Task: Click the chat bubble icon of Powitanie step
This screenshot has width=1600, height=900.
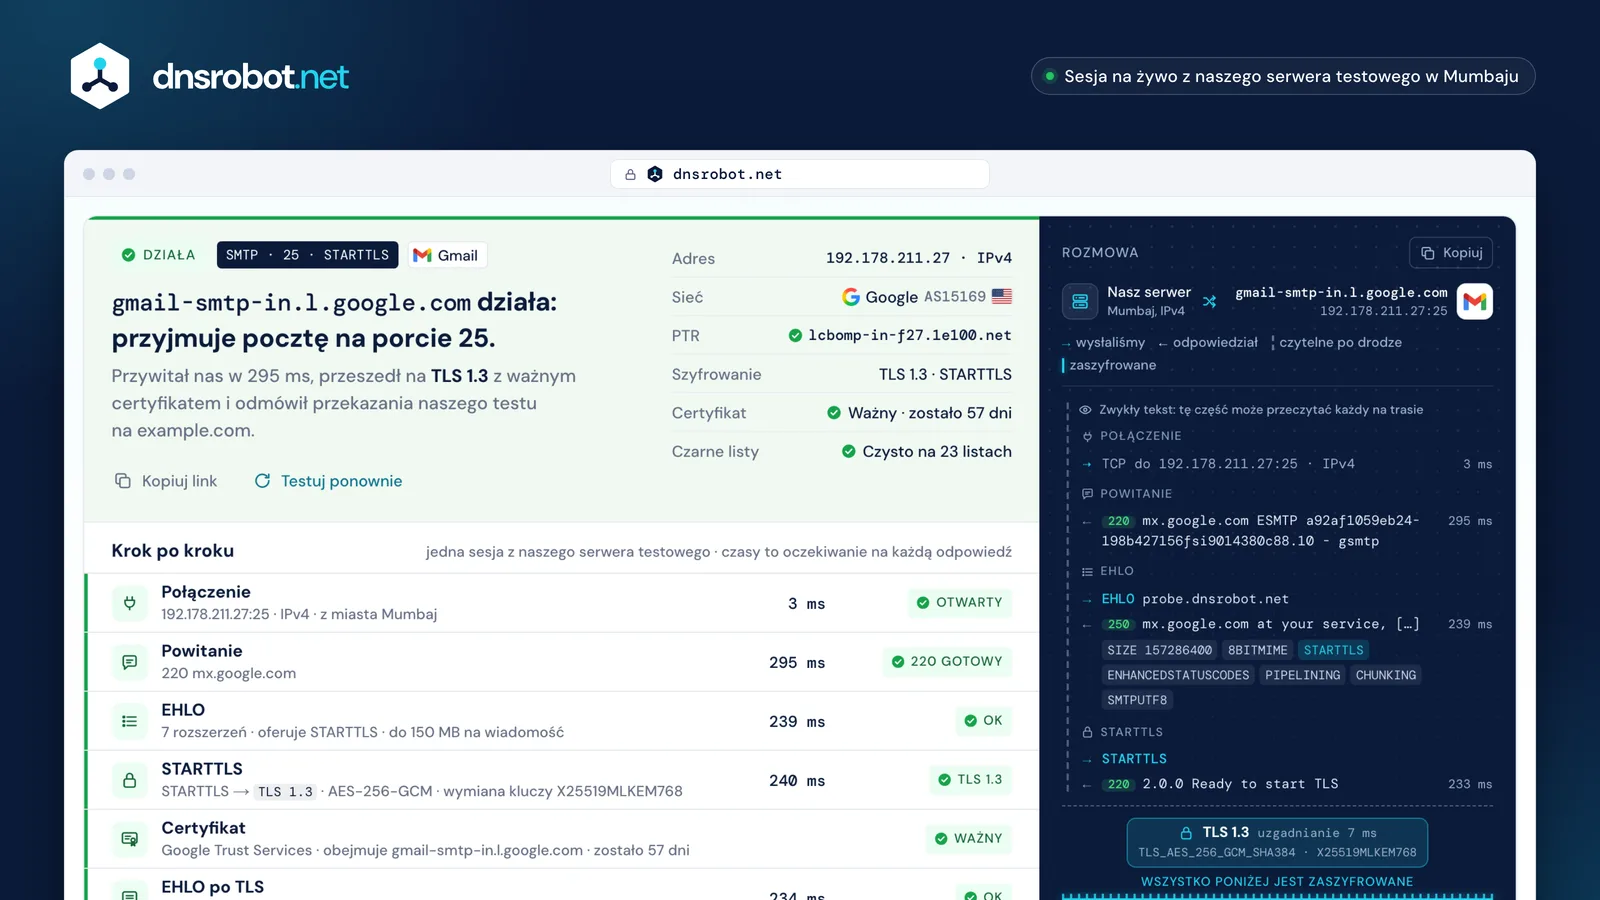Action: pos(129,662)
